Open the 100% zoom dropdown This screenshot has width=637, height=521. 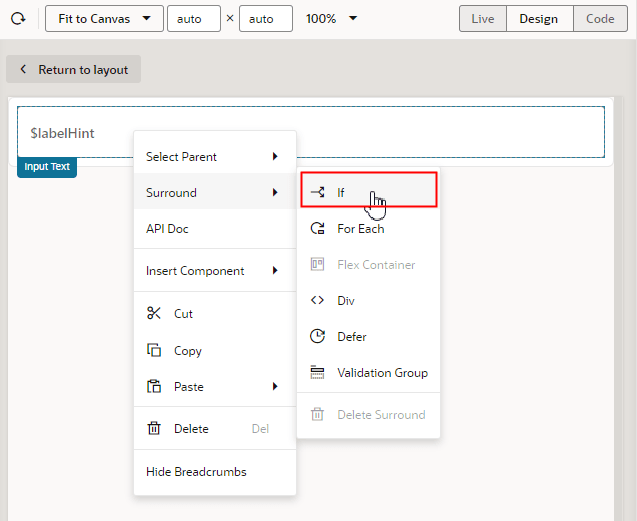pos(331,19)
